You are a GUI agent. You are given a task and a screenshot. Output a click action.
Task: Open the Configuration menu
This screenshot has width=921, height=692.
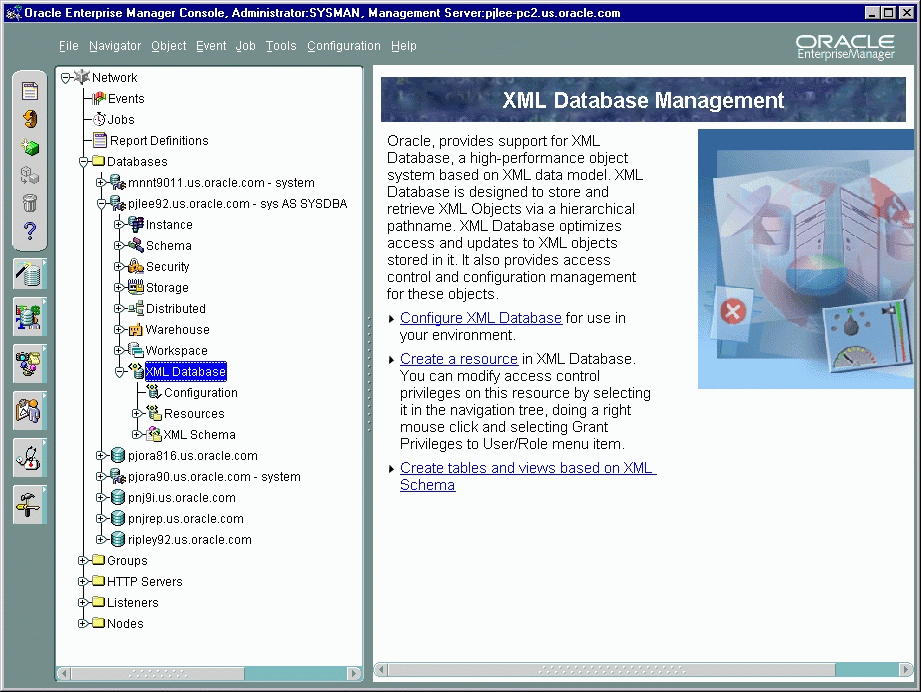pos(344,45)
